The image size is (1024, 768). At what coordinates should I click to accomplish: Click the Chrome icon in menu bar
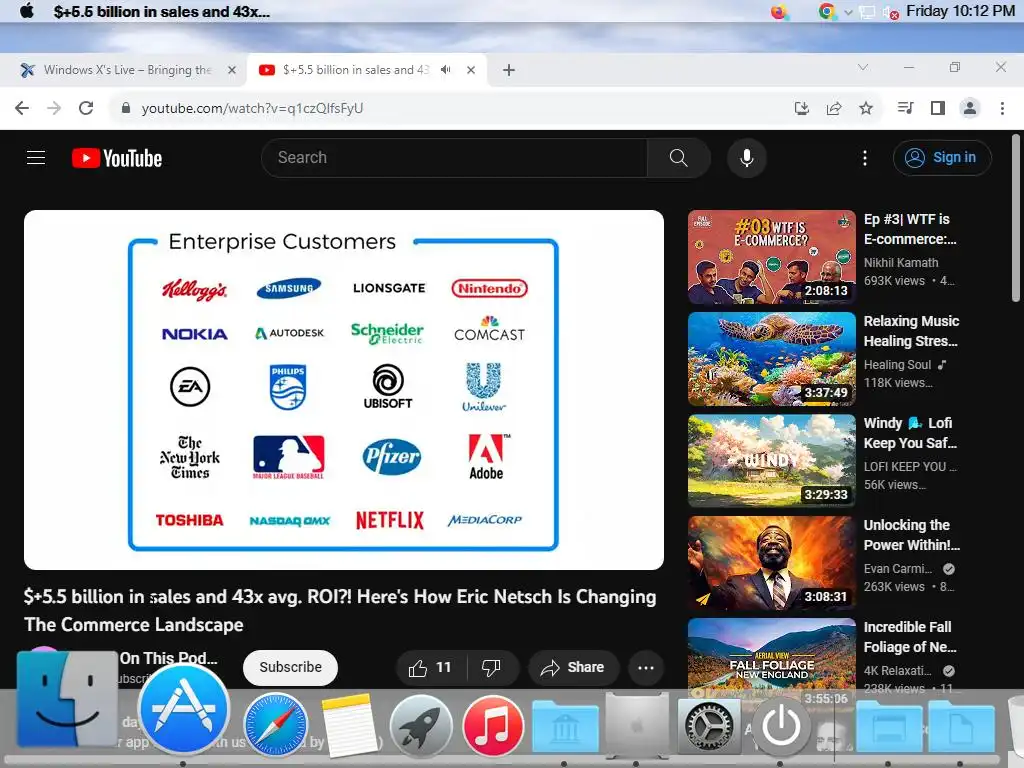[x=827, y=11]
